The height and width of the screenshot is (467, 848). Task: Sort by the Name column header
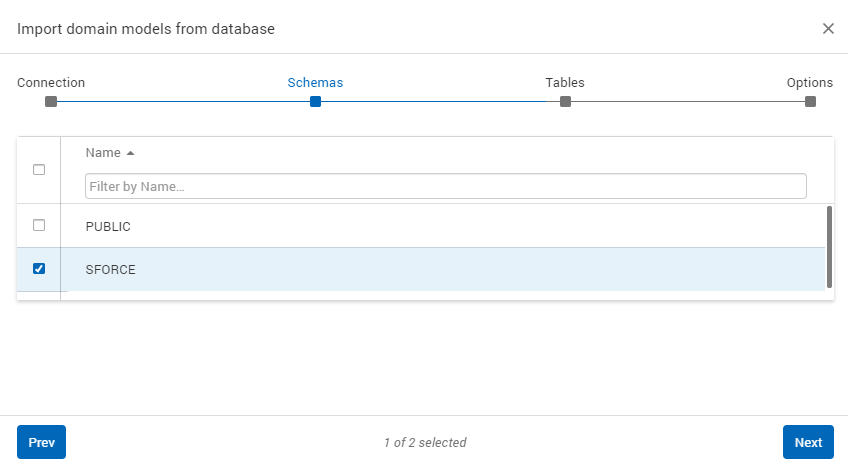103,153
